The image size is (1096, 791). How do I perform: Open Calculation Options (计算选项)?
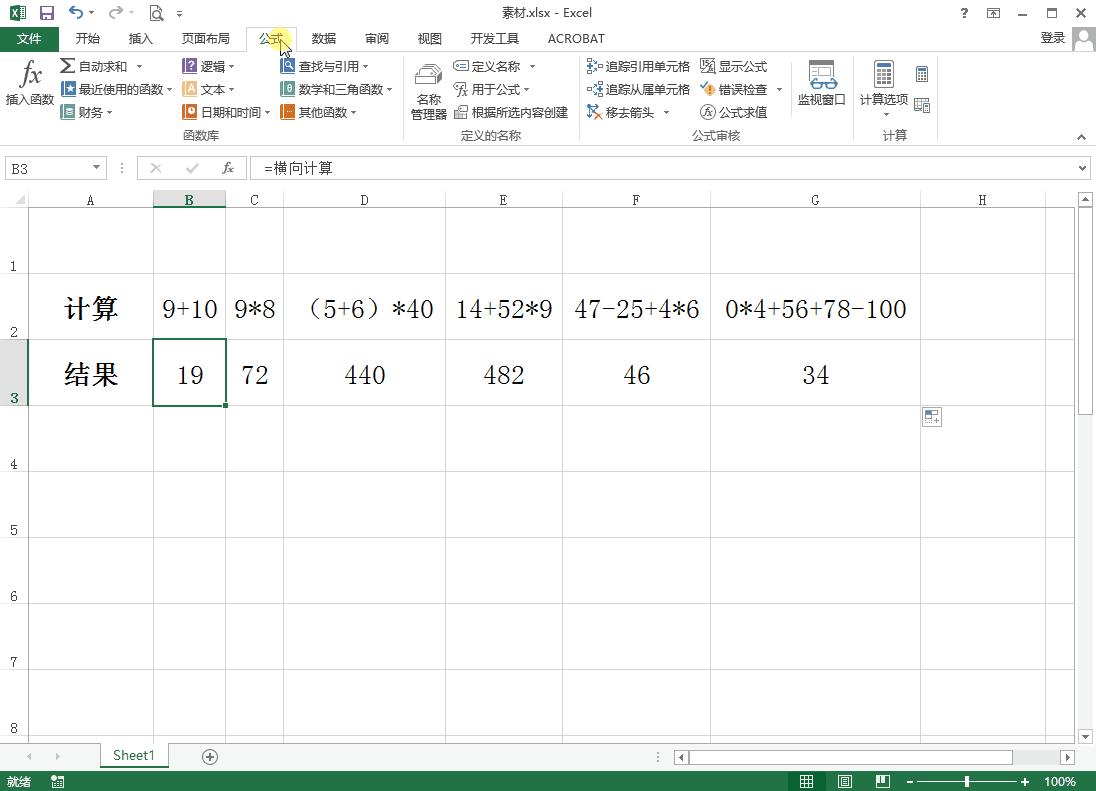(x=884, y=88)
